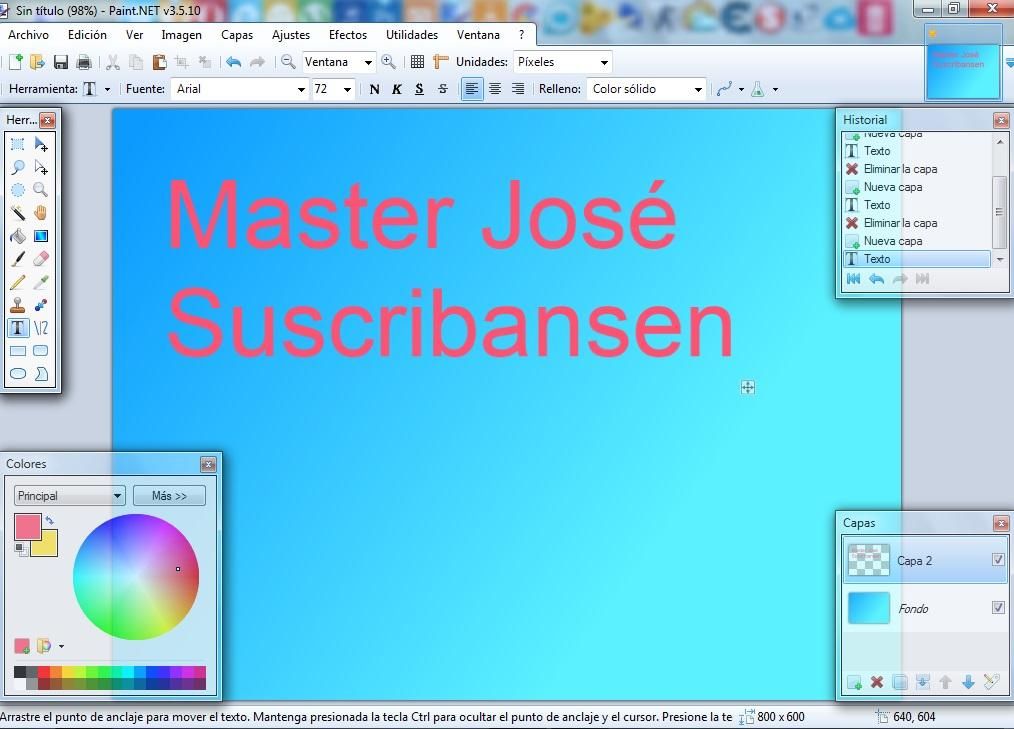Screen dimensions: 1014x729
Task: Open the Efectos menu
Action: (348, 35)
